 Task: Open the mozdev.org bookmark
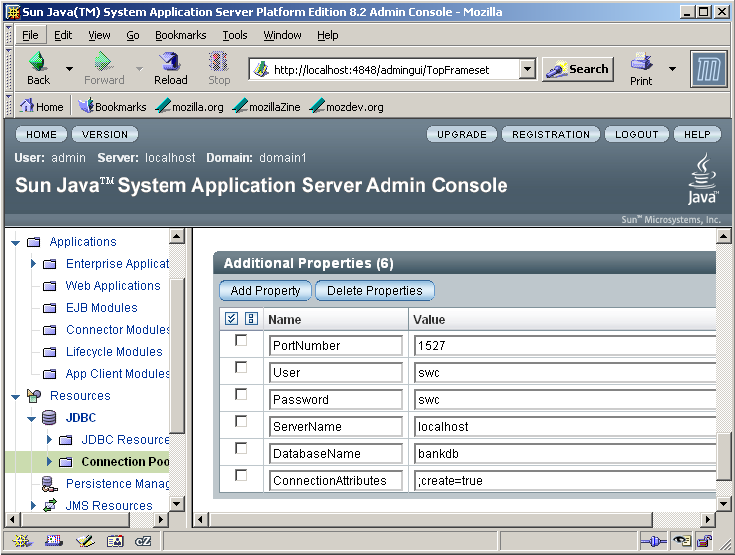coord(346,106)
